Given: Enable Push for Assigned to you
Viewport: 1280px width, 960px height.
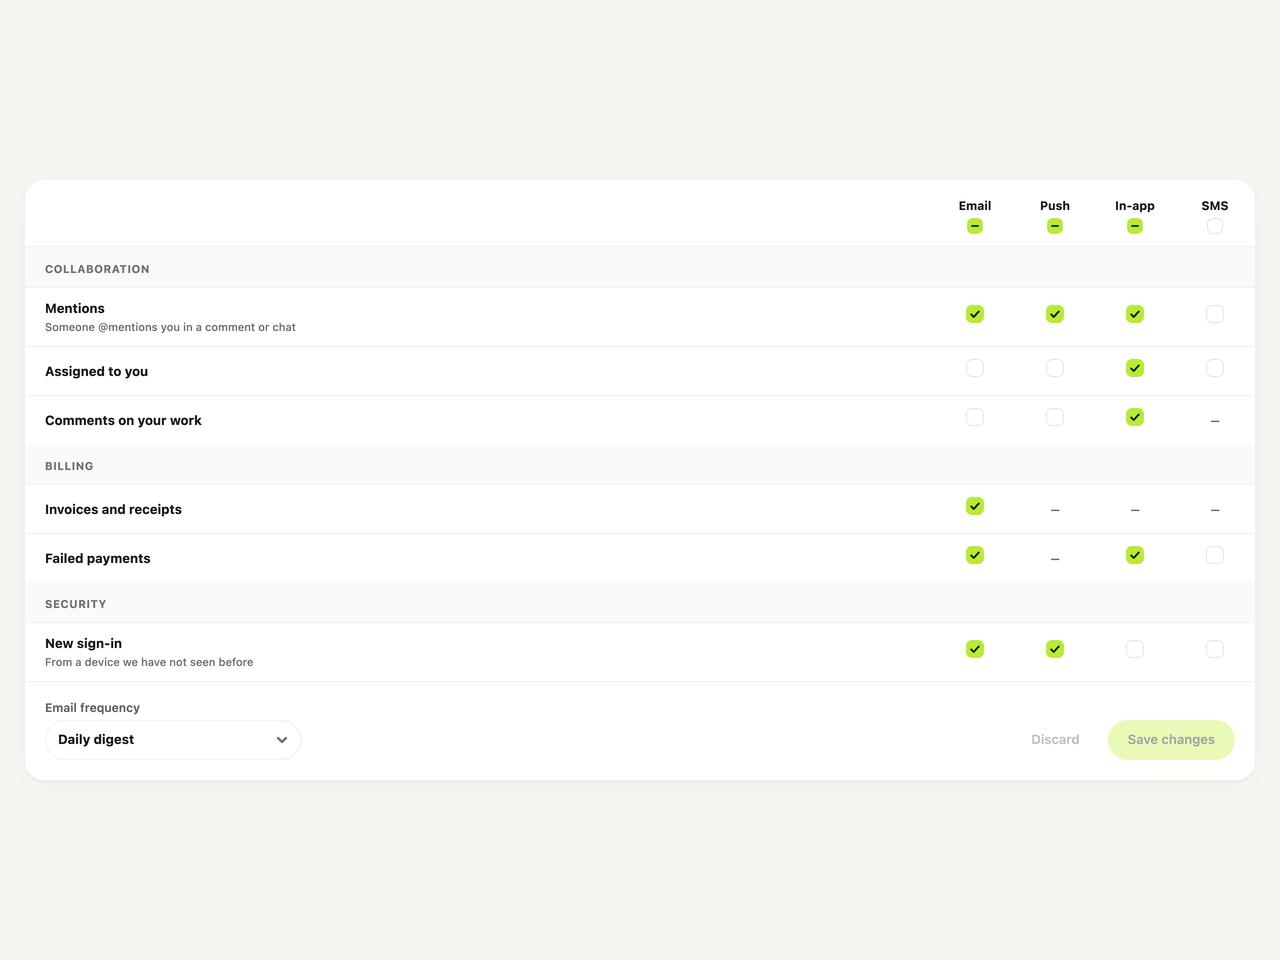Looking at the screenshot, I should (x=1055, y=368).
